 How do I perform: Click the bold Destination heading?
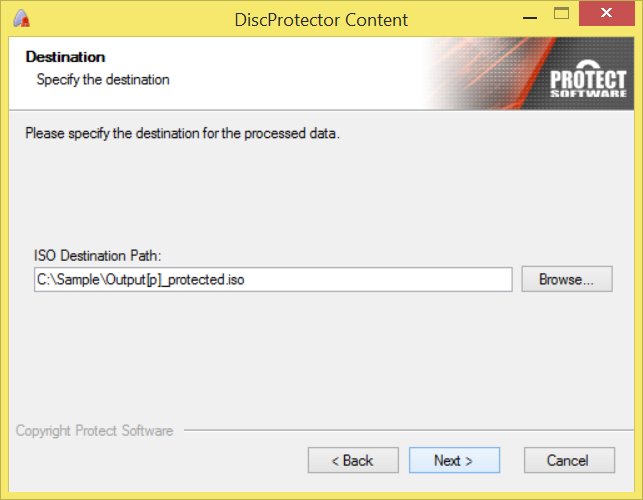tap(65, 57)
